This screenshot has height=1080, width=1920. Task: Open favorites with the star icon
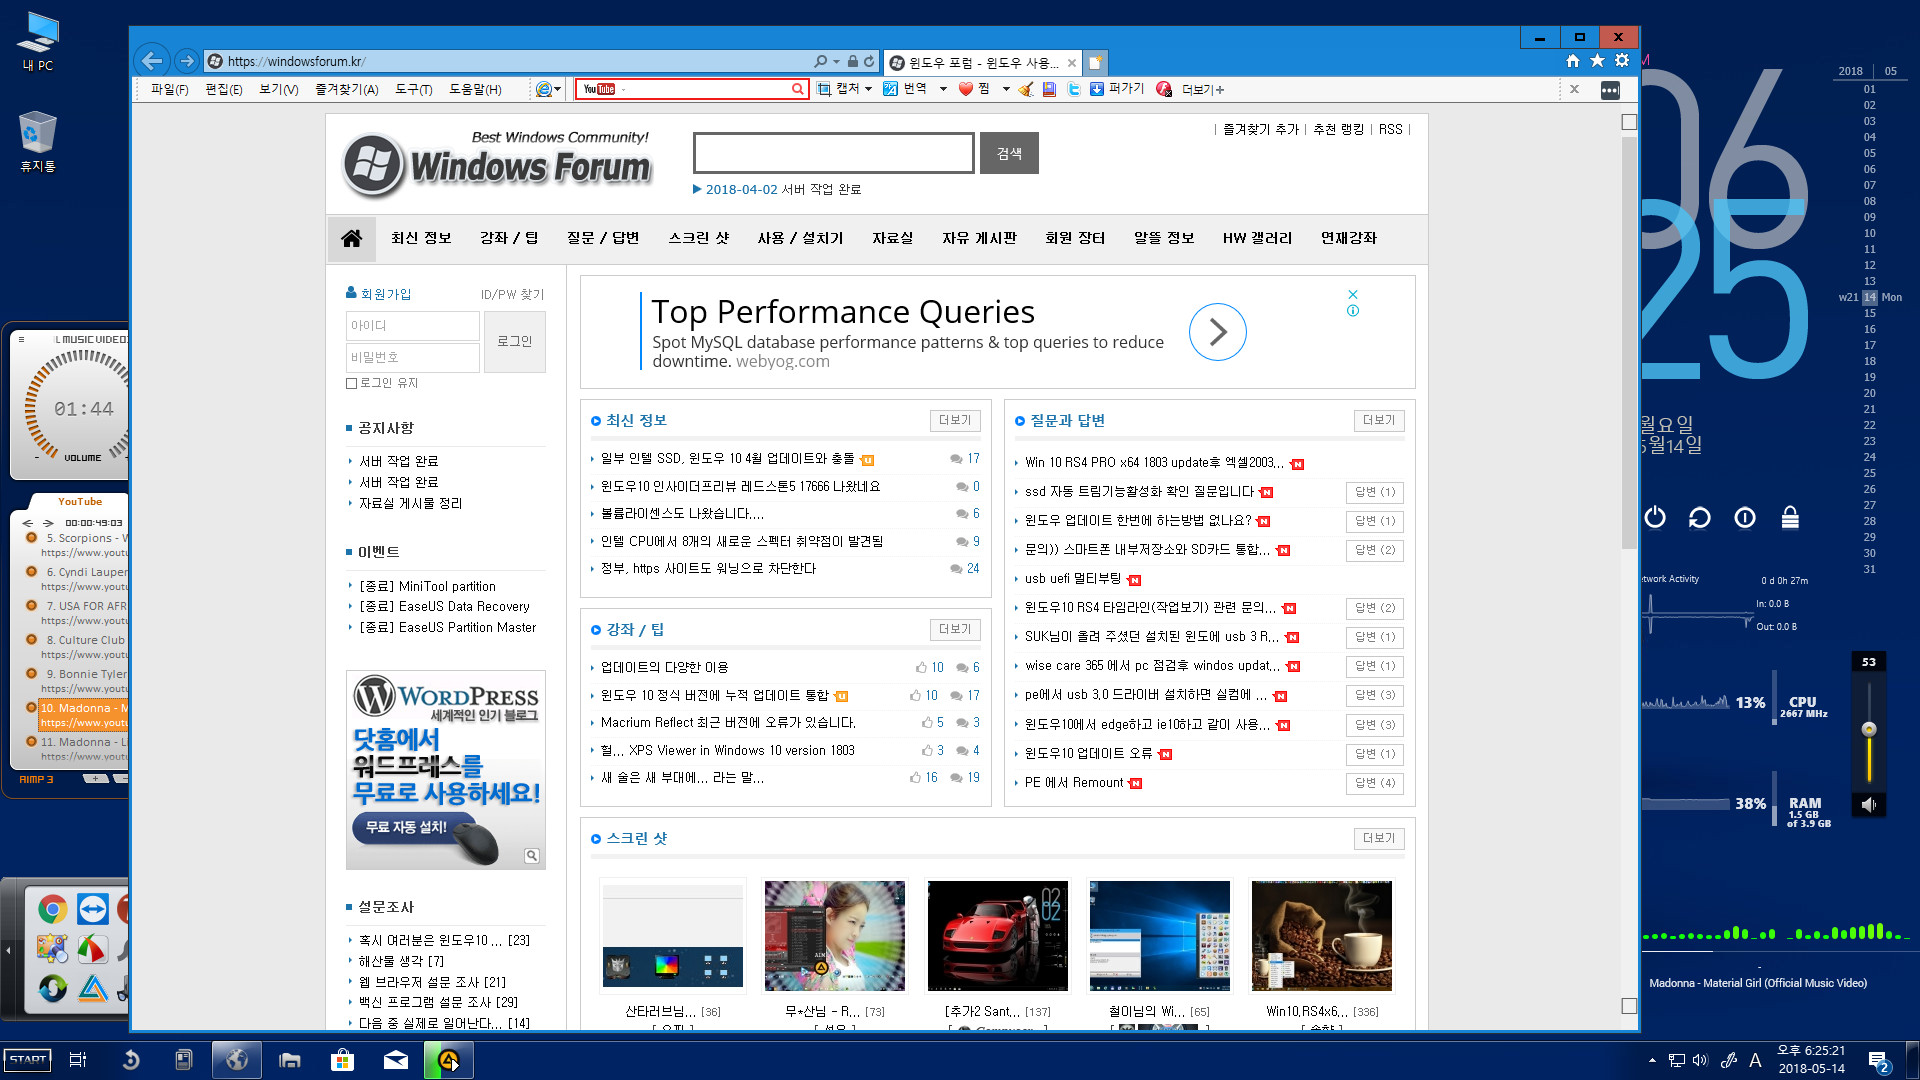[1597, 61]
